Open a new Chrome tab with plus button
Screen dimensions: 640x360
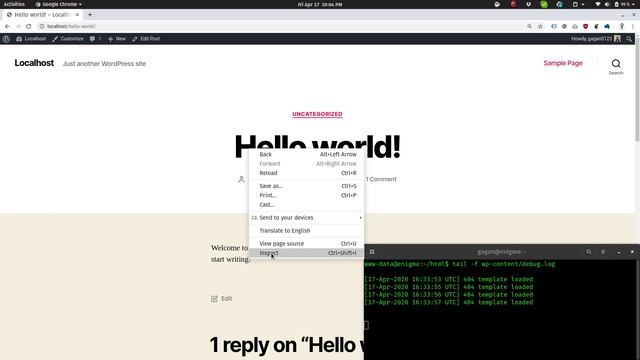(x=90, y=15)
